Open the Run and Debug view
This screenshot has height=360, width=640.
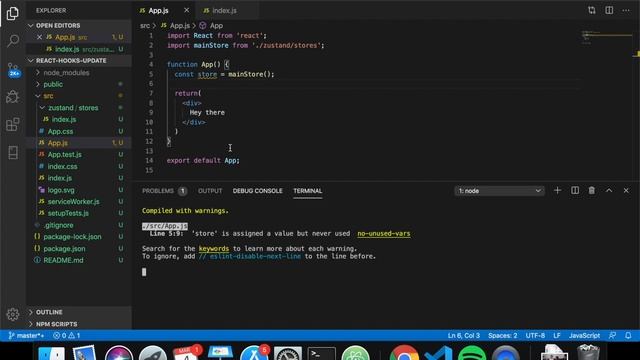pos(13,97)
